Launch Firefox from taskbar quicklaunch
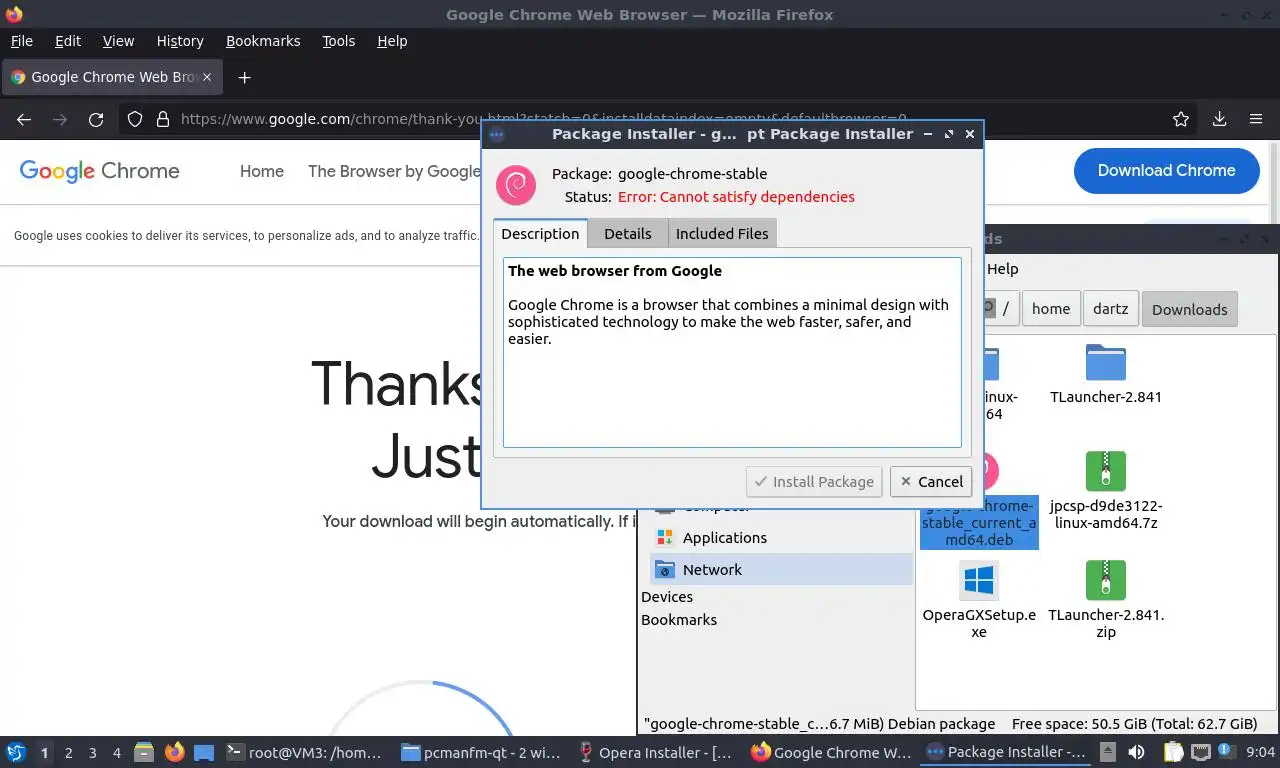 coord(174,752)
